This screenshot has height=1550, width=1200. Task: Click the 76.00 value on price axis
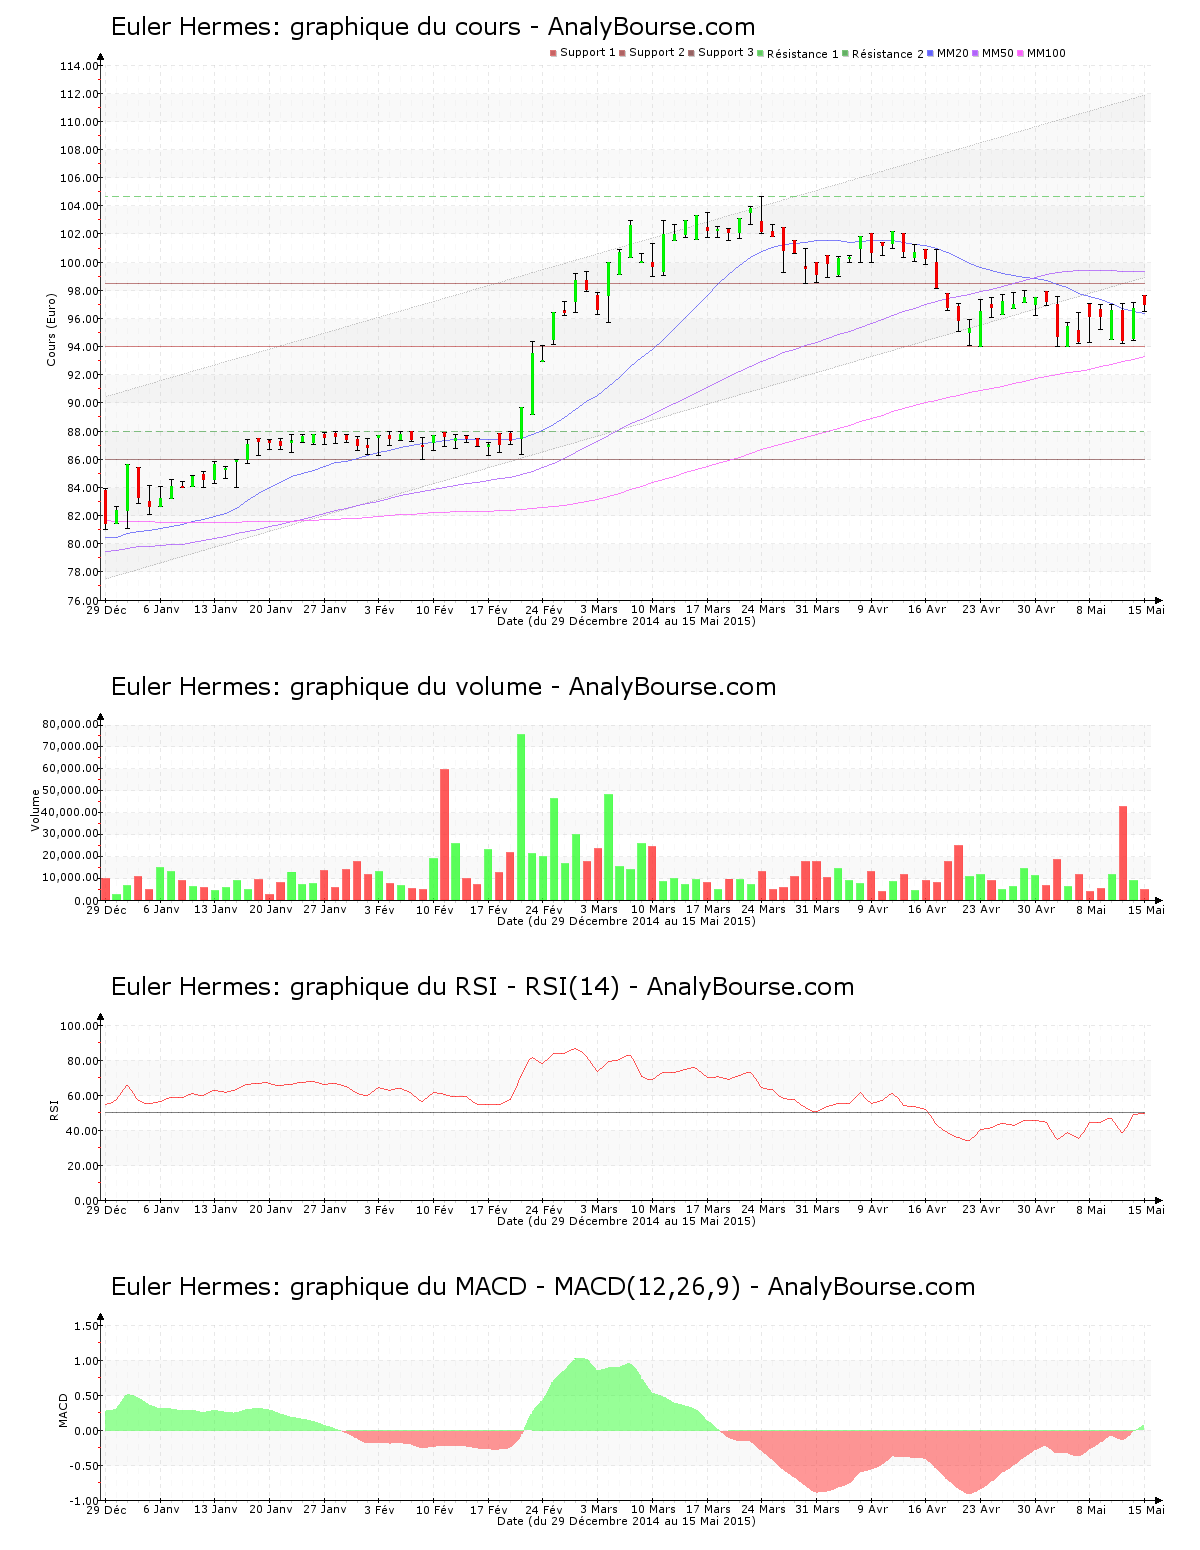click(x=82, y=600)
